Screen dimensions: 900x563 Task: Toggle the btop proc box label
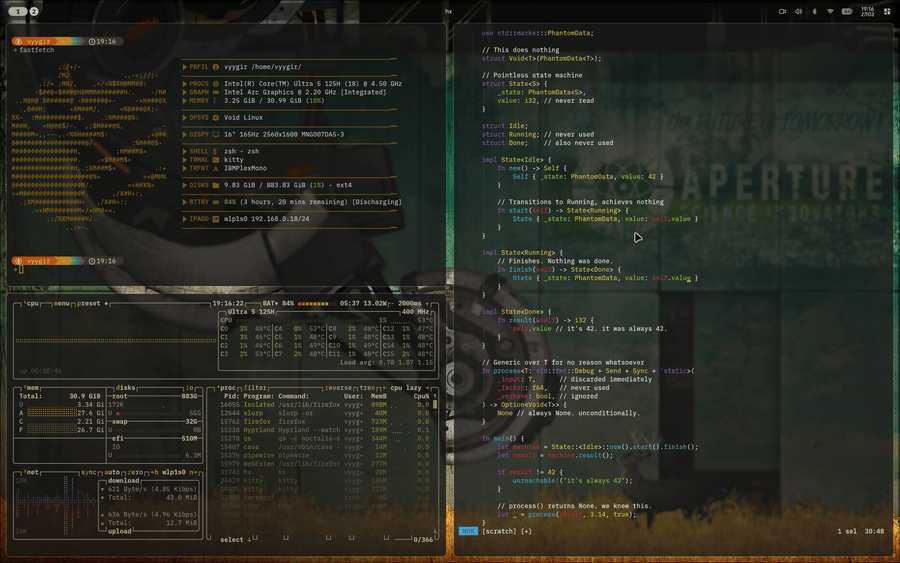[227, 387]
